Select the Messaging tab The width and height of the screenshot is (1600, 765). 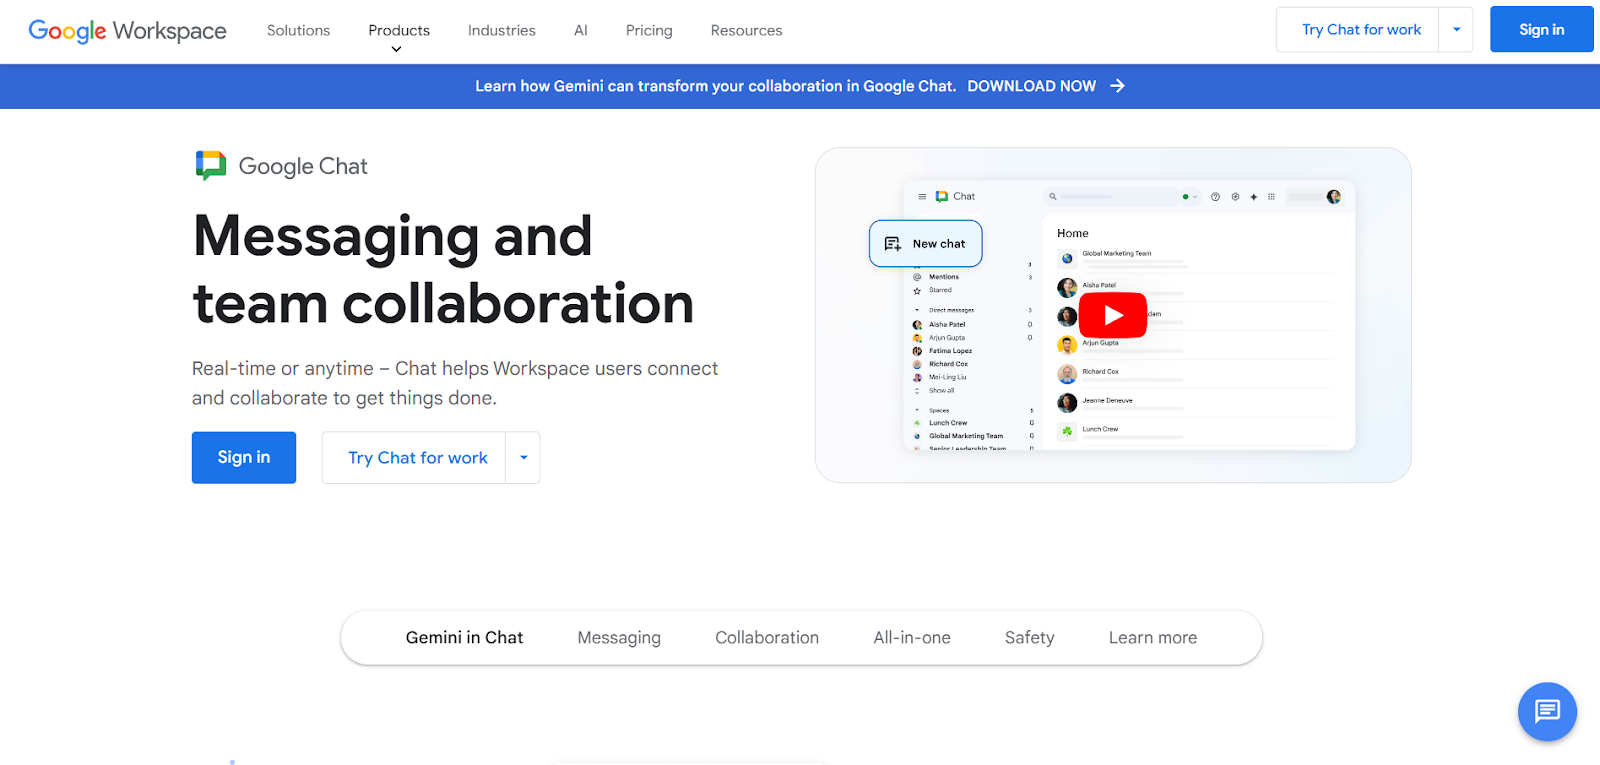click(619, 637)
